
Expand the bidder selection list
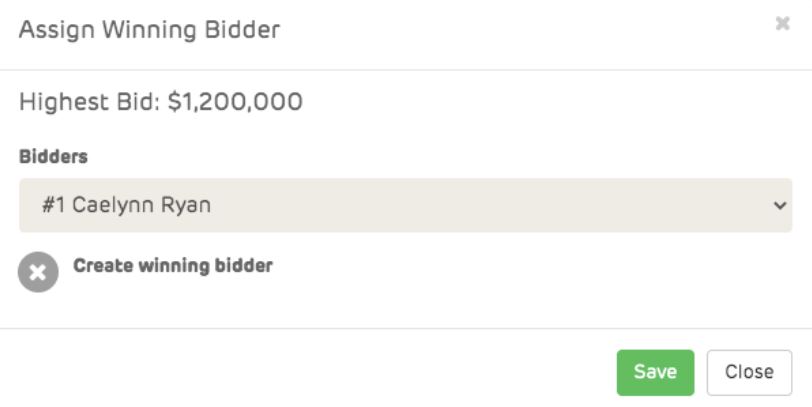[x=405, y=205]
